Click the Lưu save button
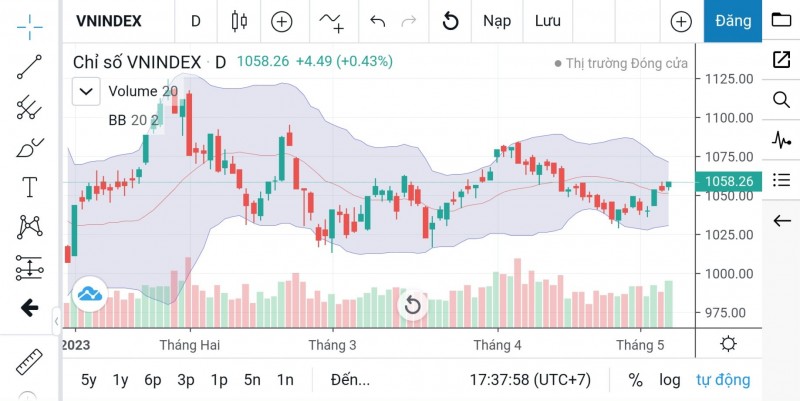Screen dimensions: 800x401 547,21
